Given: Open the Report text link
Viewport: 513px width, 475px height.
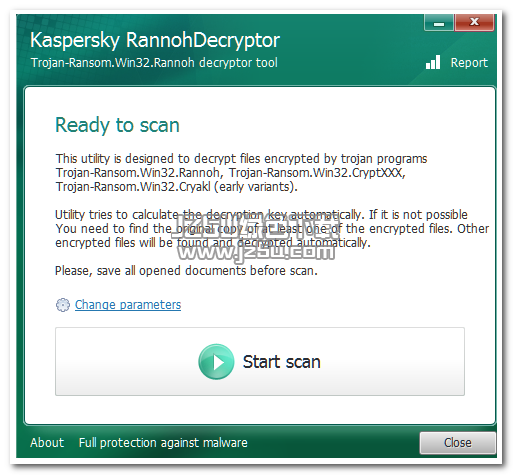Looking at the screenshot, I should (469, 63).
